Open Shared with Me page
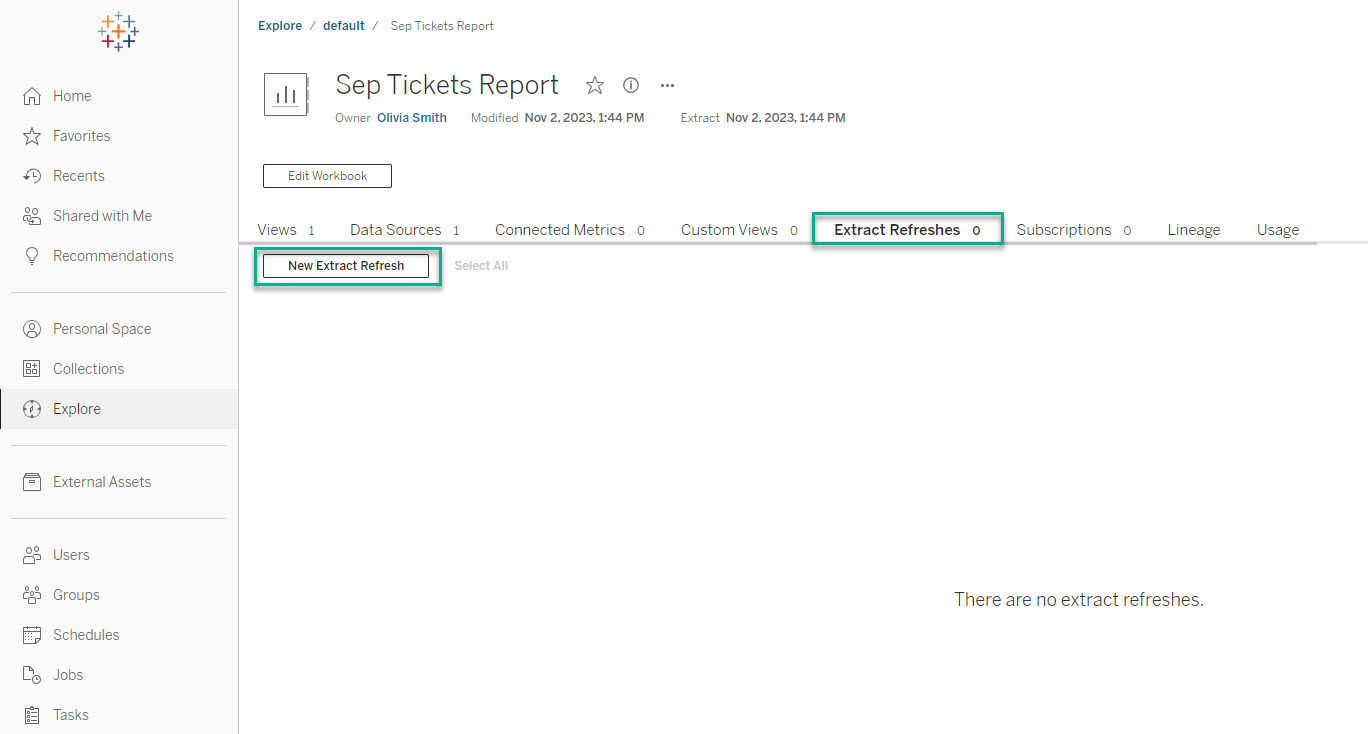The image size is (1368, 734). (102, 216)
